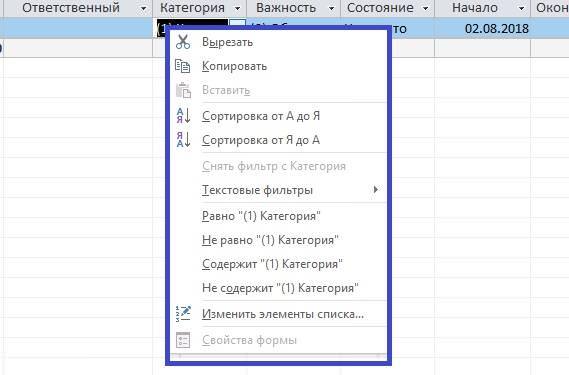Viewport: 569px width, 375px height.
Task: Click the Copy pages icon
Action: coord(183,66)
